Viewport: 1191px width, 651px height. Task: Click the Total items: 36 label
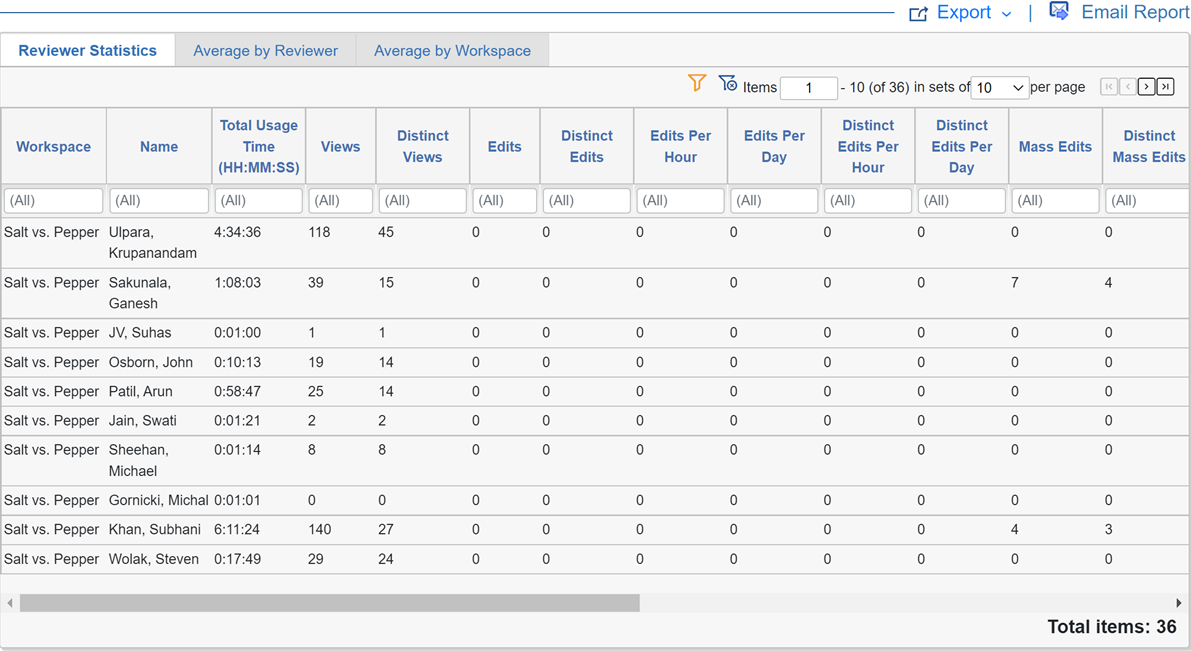point(1111,627)
